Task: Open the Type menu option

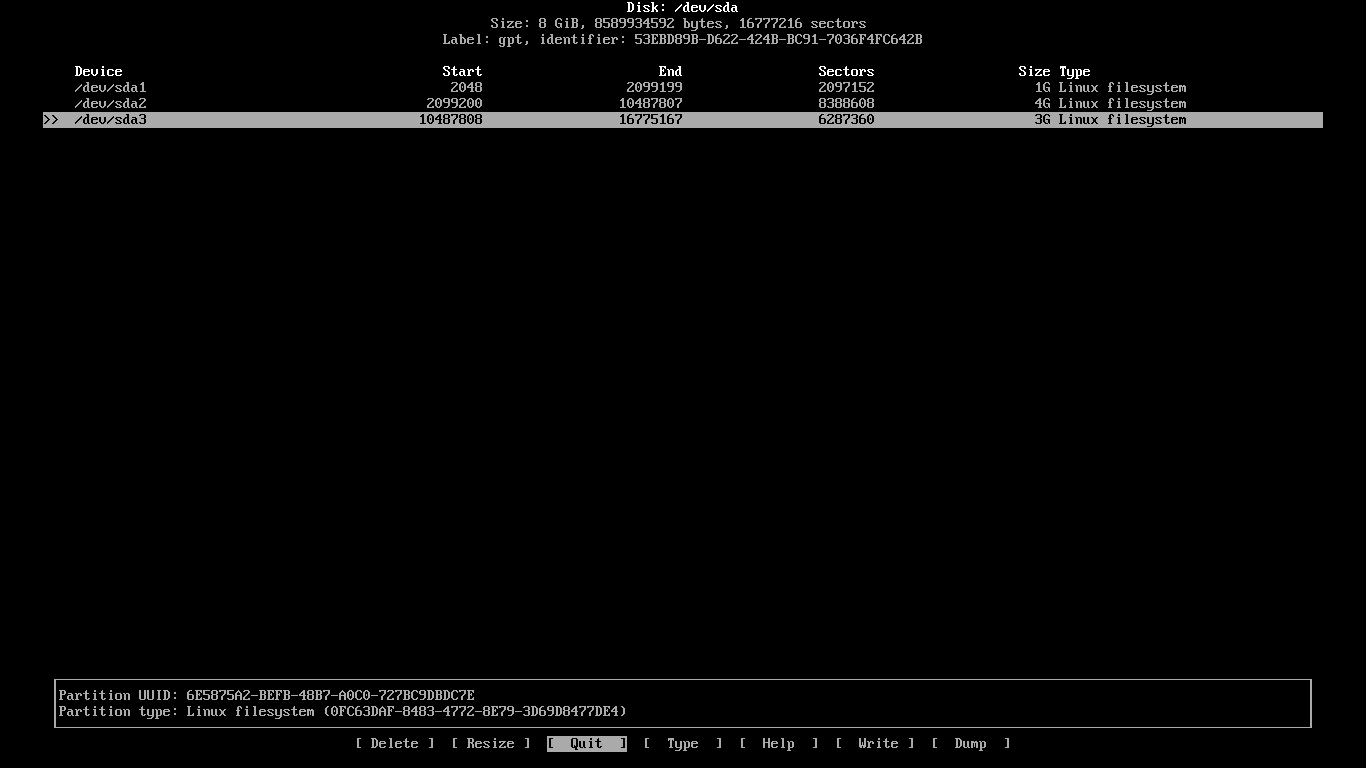Action: pyautogui.click(x=682, y=743)
